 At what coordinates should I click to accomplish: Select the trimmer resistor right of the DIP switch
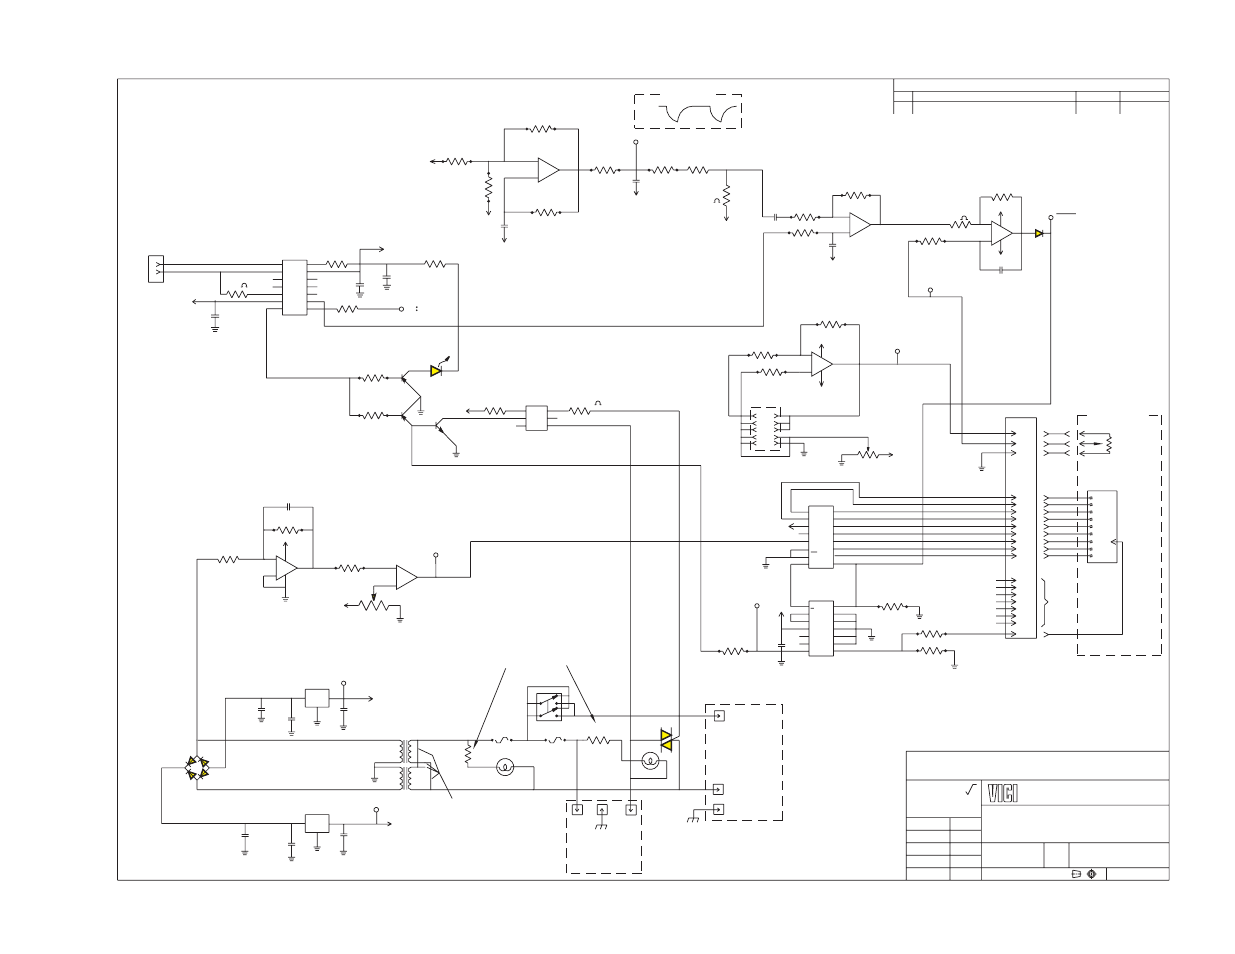click(867, 454)
